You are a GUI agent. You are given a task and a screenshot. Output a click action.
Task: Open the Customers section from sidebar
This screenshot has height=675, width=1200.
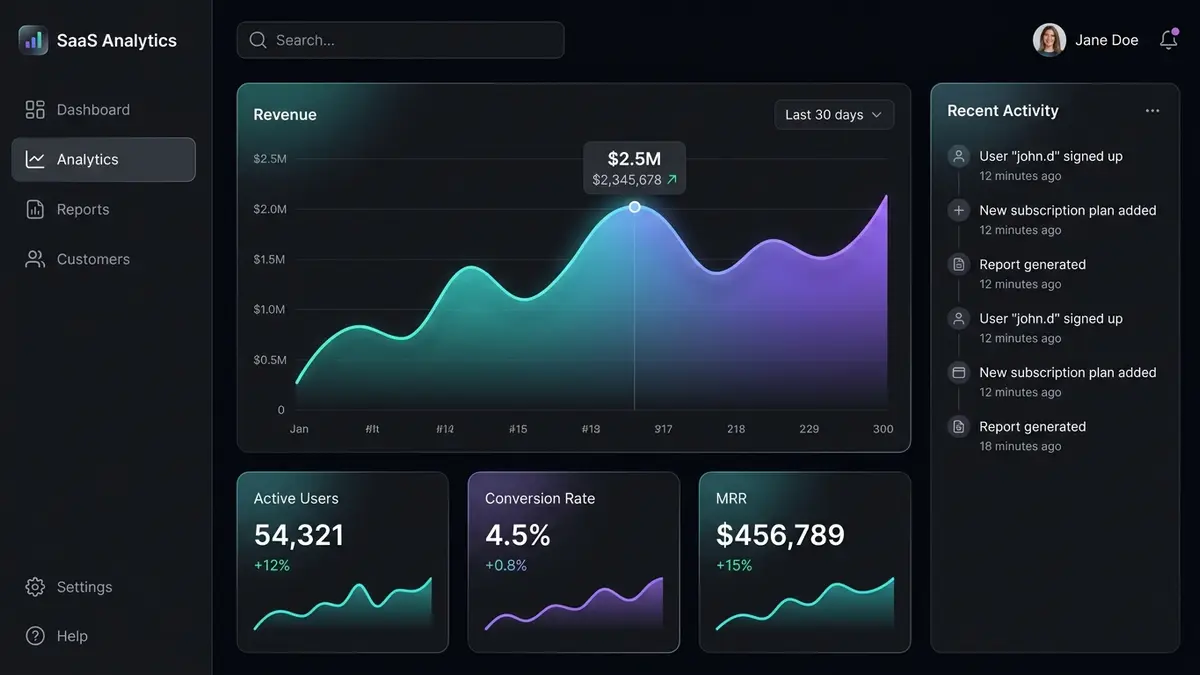93,258
